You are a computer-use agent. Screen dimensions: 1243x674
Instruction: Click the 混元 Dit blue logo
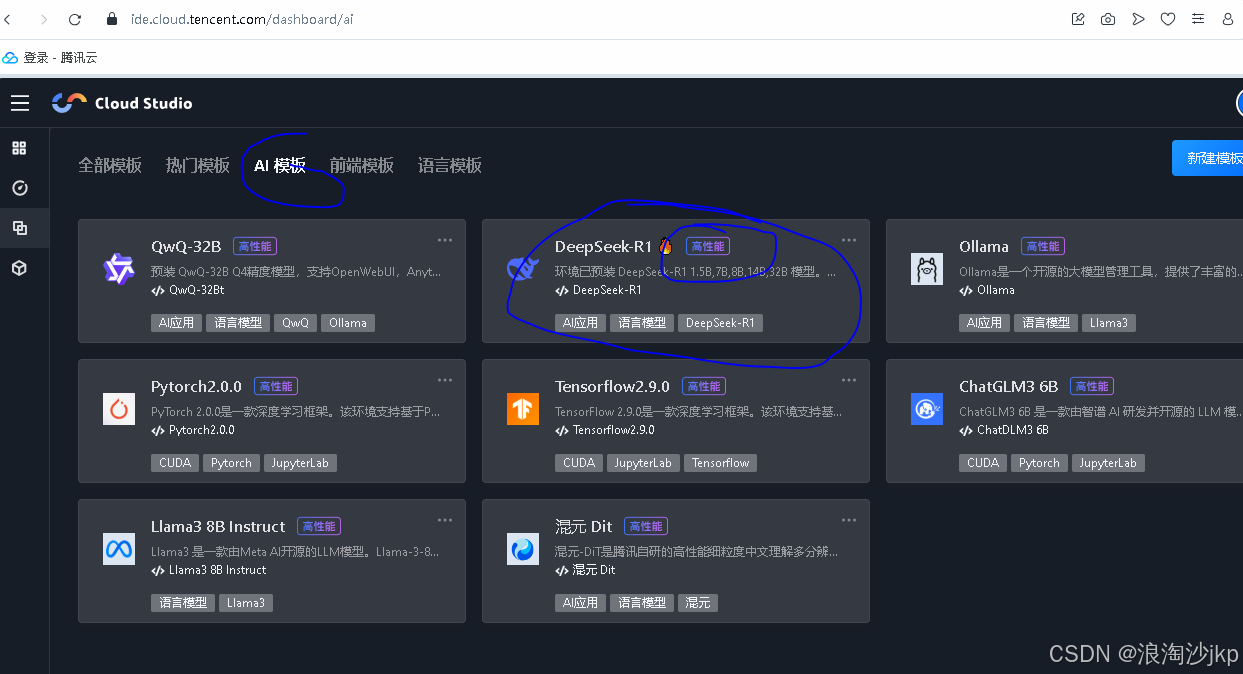pos(523,549)
